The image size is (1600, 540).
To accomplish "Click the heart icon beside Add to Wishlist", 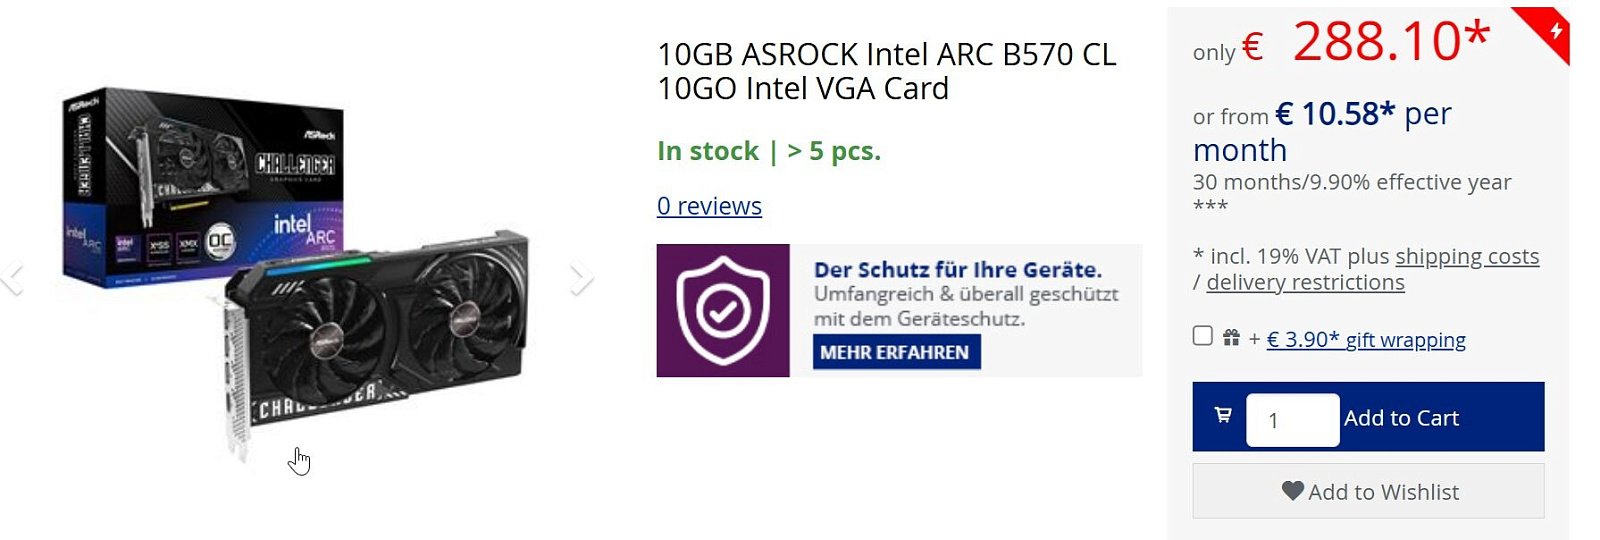I will 1293,491.
